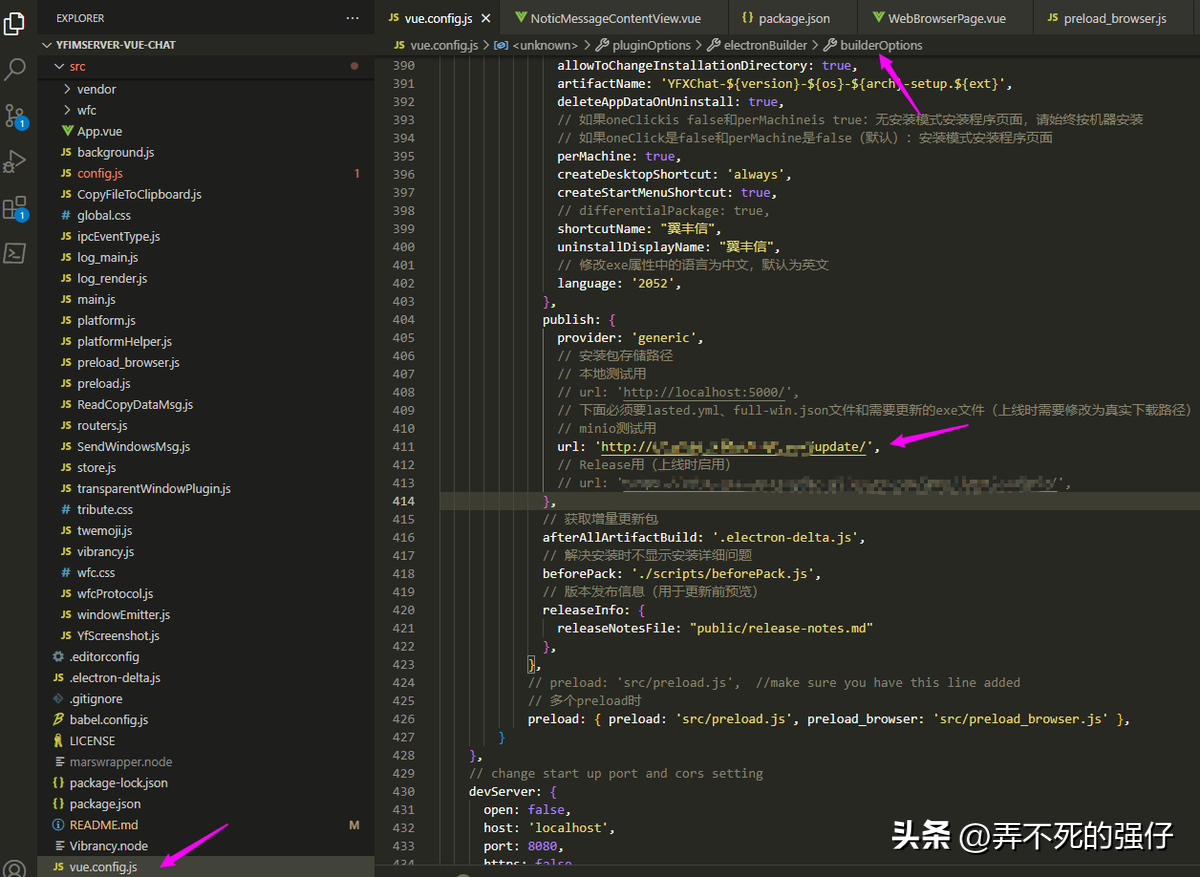Open the Accounts icon at bottom left
The image size is (1200, 877).
(x=15, y=868)
